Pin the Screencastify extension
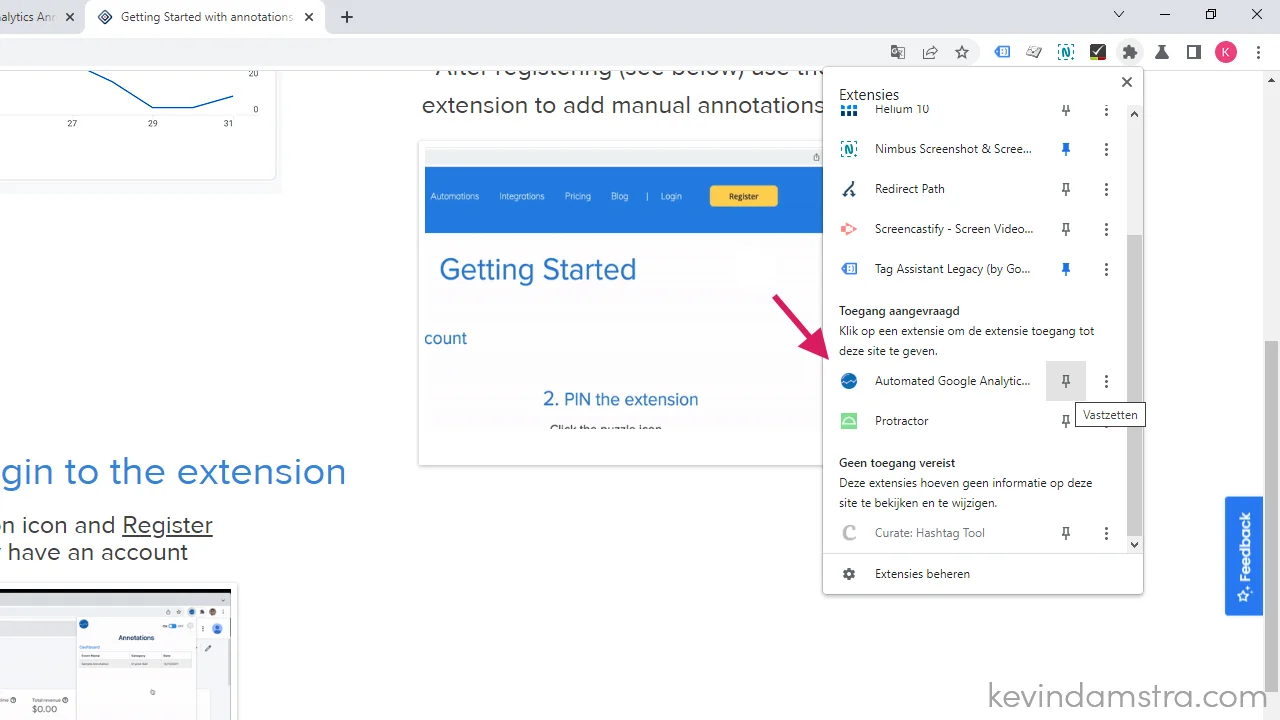 1066,229
